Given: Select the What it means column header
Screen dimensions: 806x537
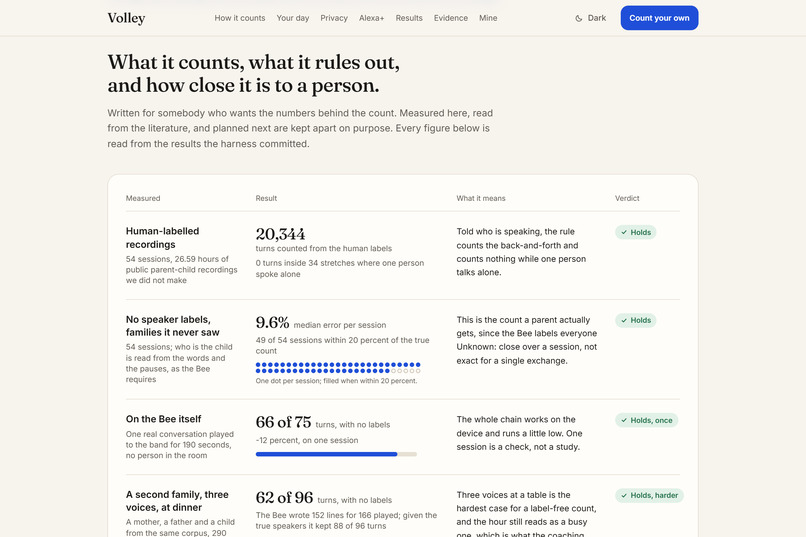Looking at the screenshot, I should (x=481, y=198).
